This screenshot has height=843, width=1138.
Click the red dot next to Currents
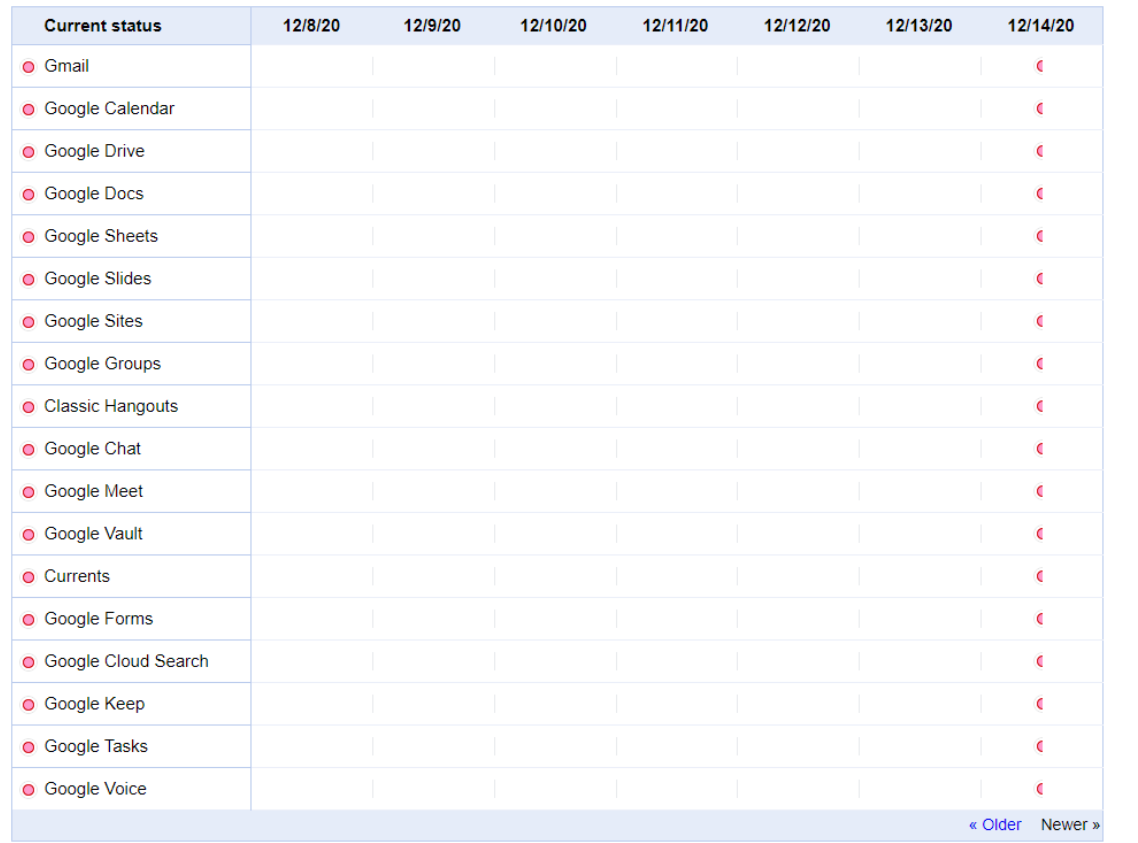pos(29,577)
